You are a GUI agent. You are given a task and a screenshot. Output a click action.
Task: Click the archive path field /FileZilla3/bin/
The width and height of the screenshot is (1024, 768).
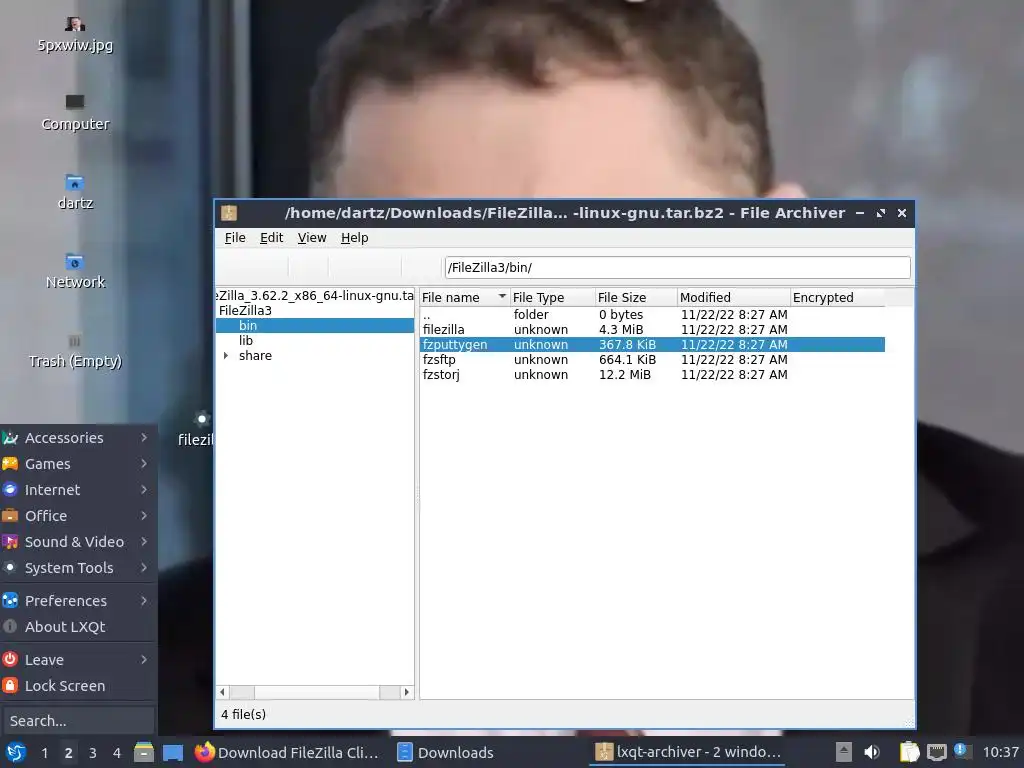(x=677, y=267)
